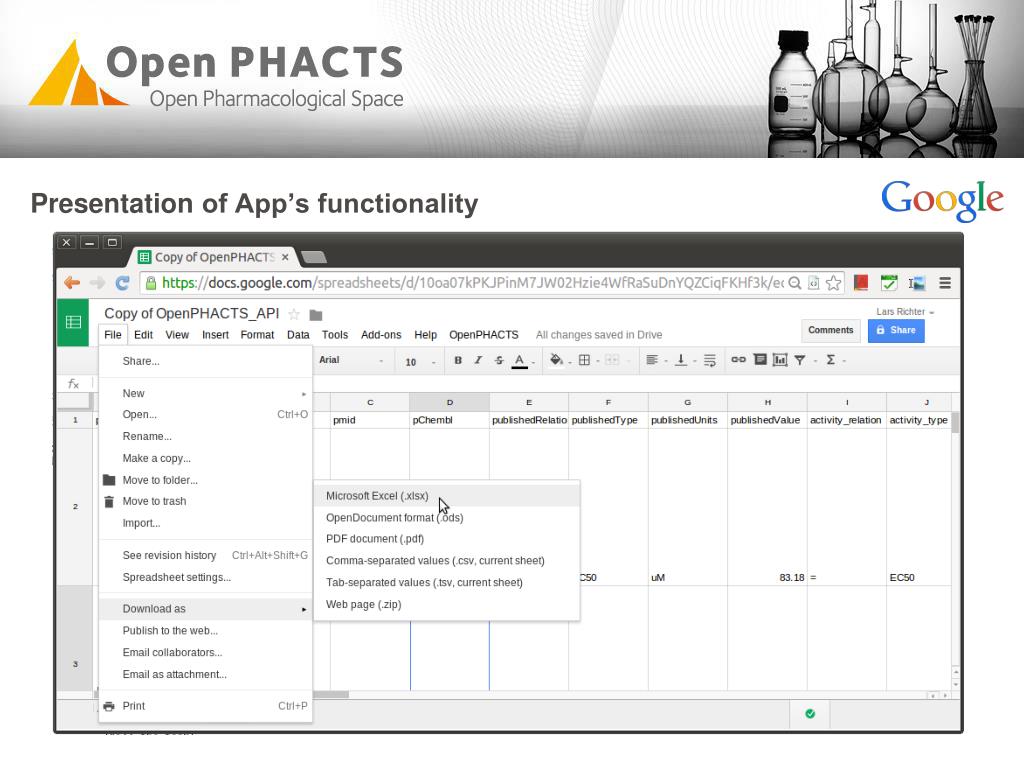The width and height of the screenshot is (1024, 768).
Task: Choose Make a copy...
Action: coord(206,458)
